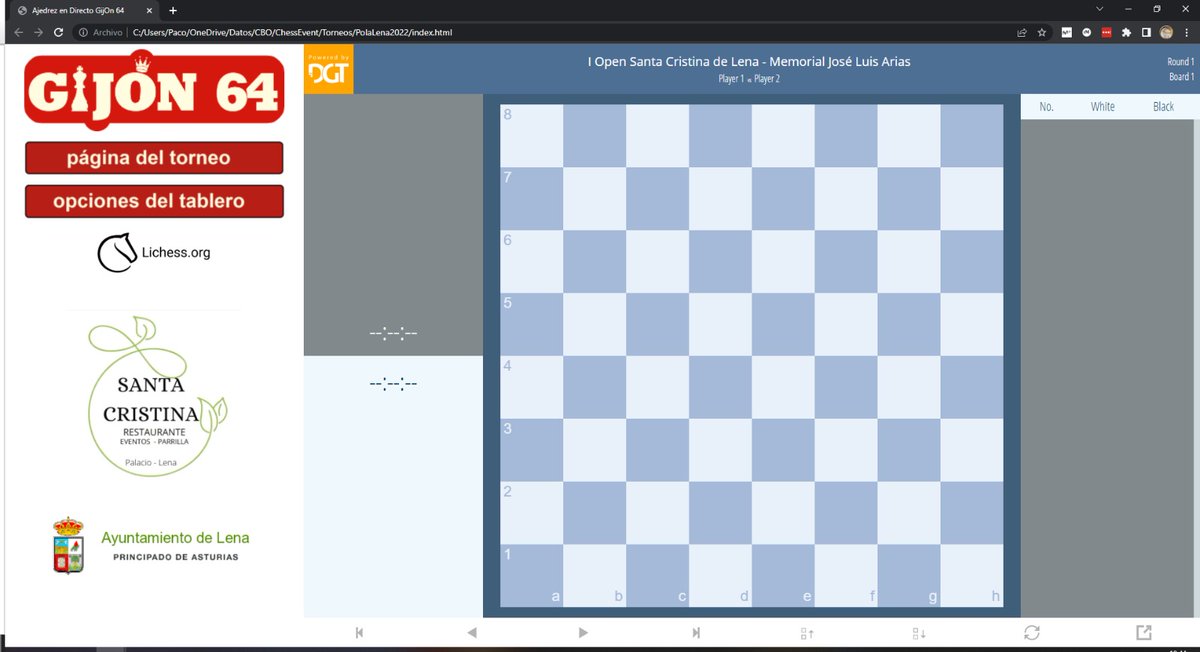1200x652 pixels.
Task: Click the 'Round 1' label
Action: (x=1180, y=62)
